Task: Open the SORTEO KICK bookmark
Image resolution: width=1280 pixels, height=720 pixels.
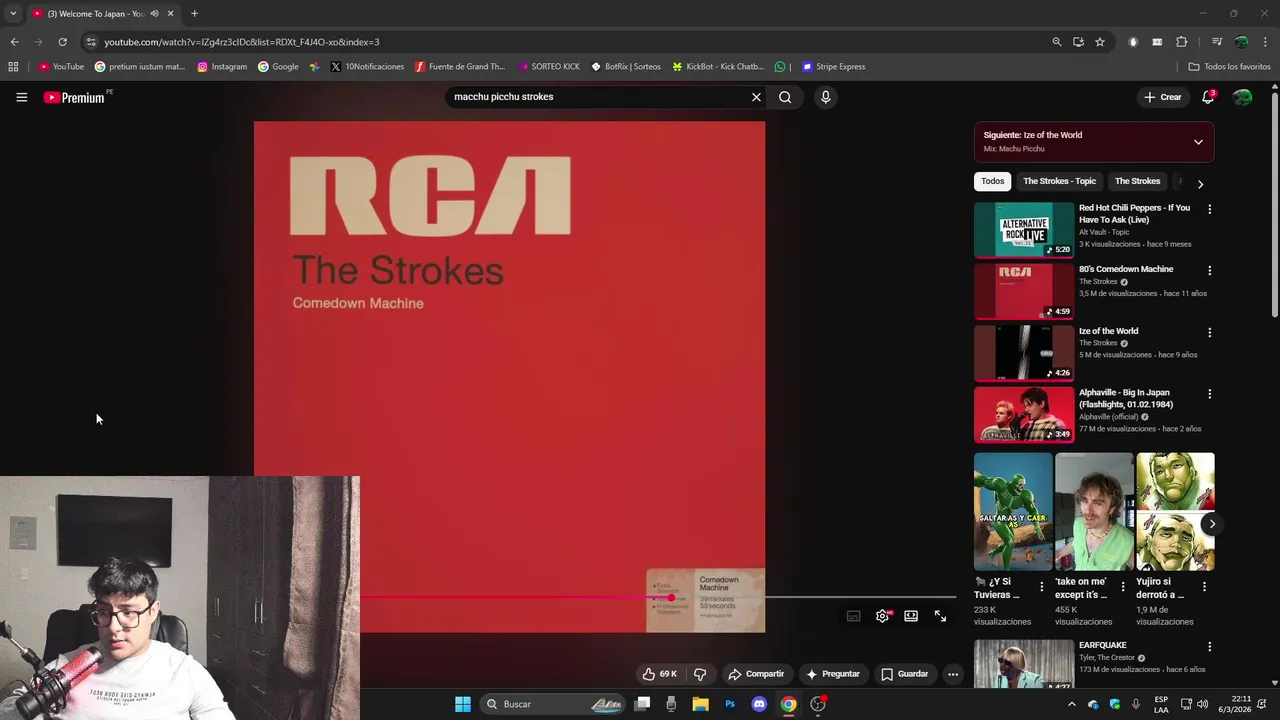Action: point(549,67)
